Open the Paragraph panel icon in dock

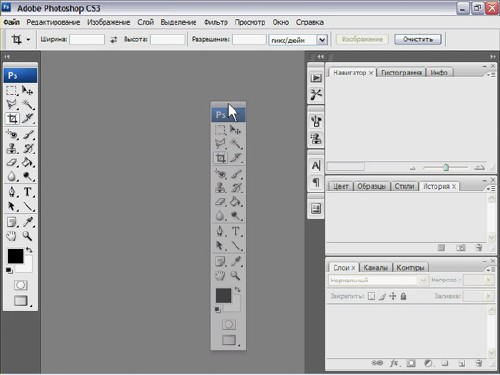(316, 182)
